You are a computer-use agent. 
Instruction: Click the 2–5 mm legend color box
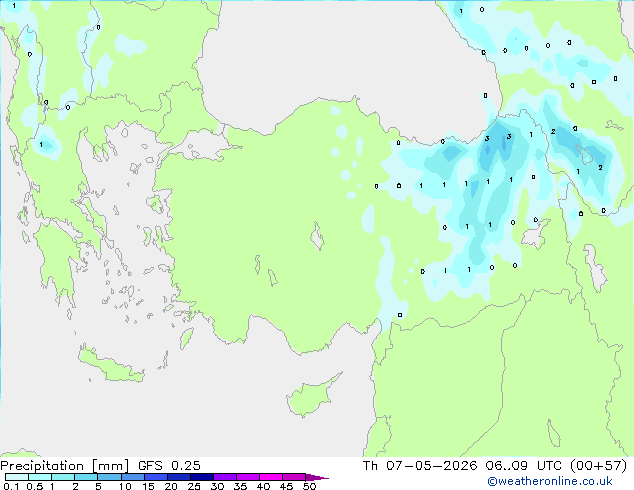87,477
